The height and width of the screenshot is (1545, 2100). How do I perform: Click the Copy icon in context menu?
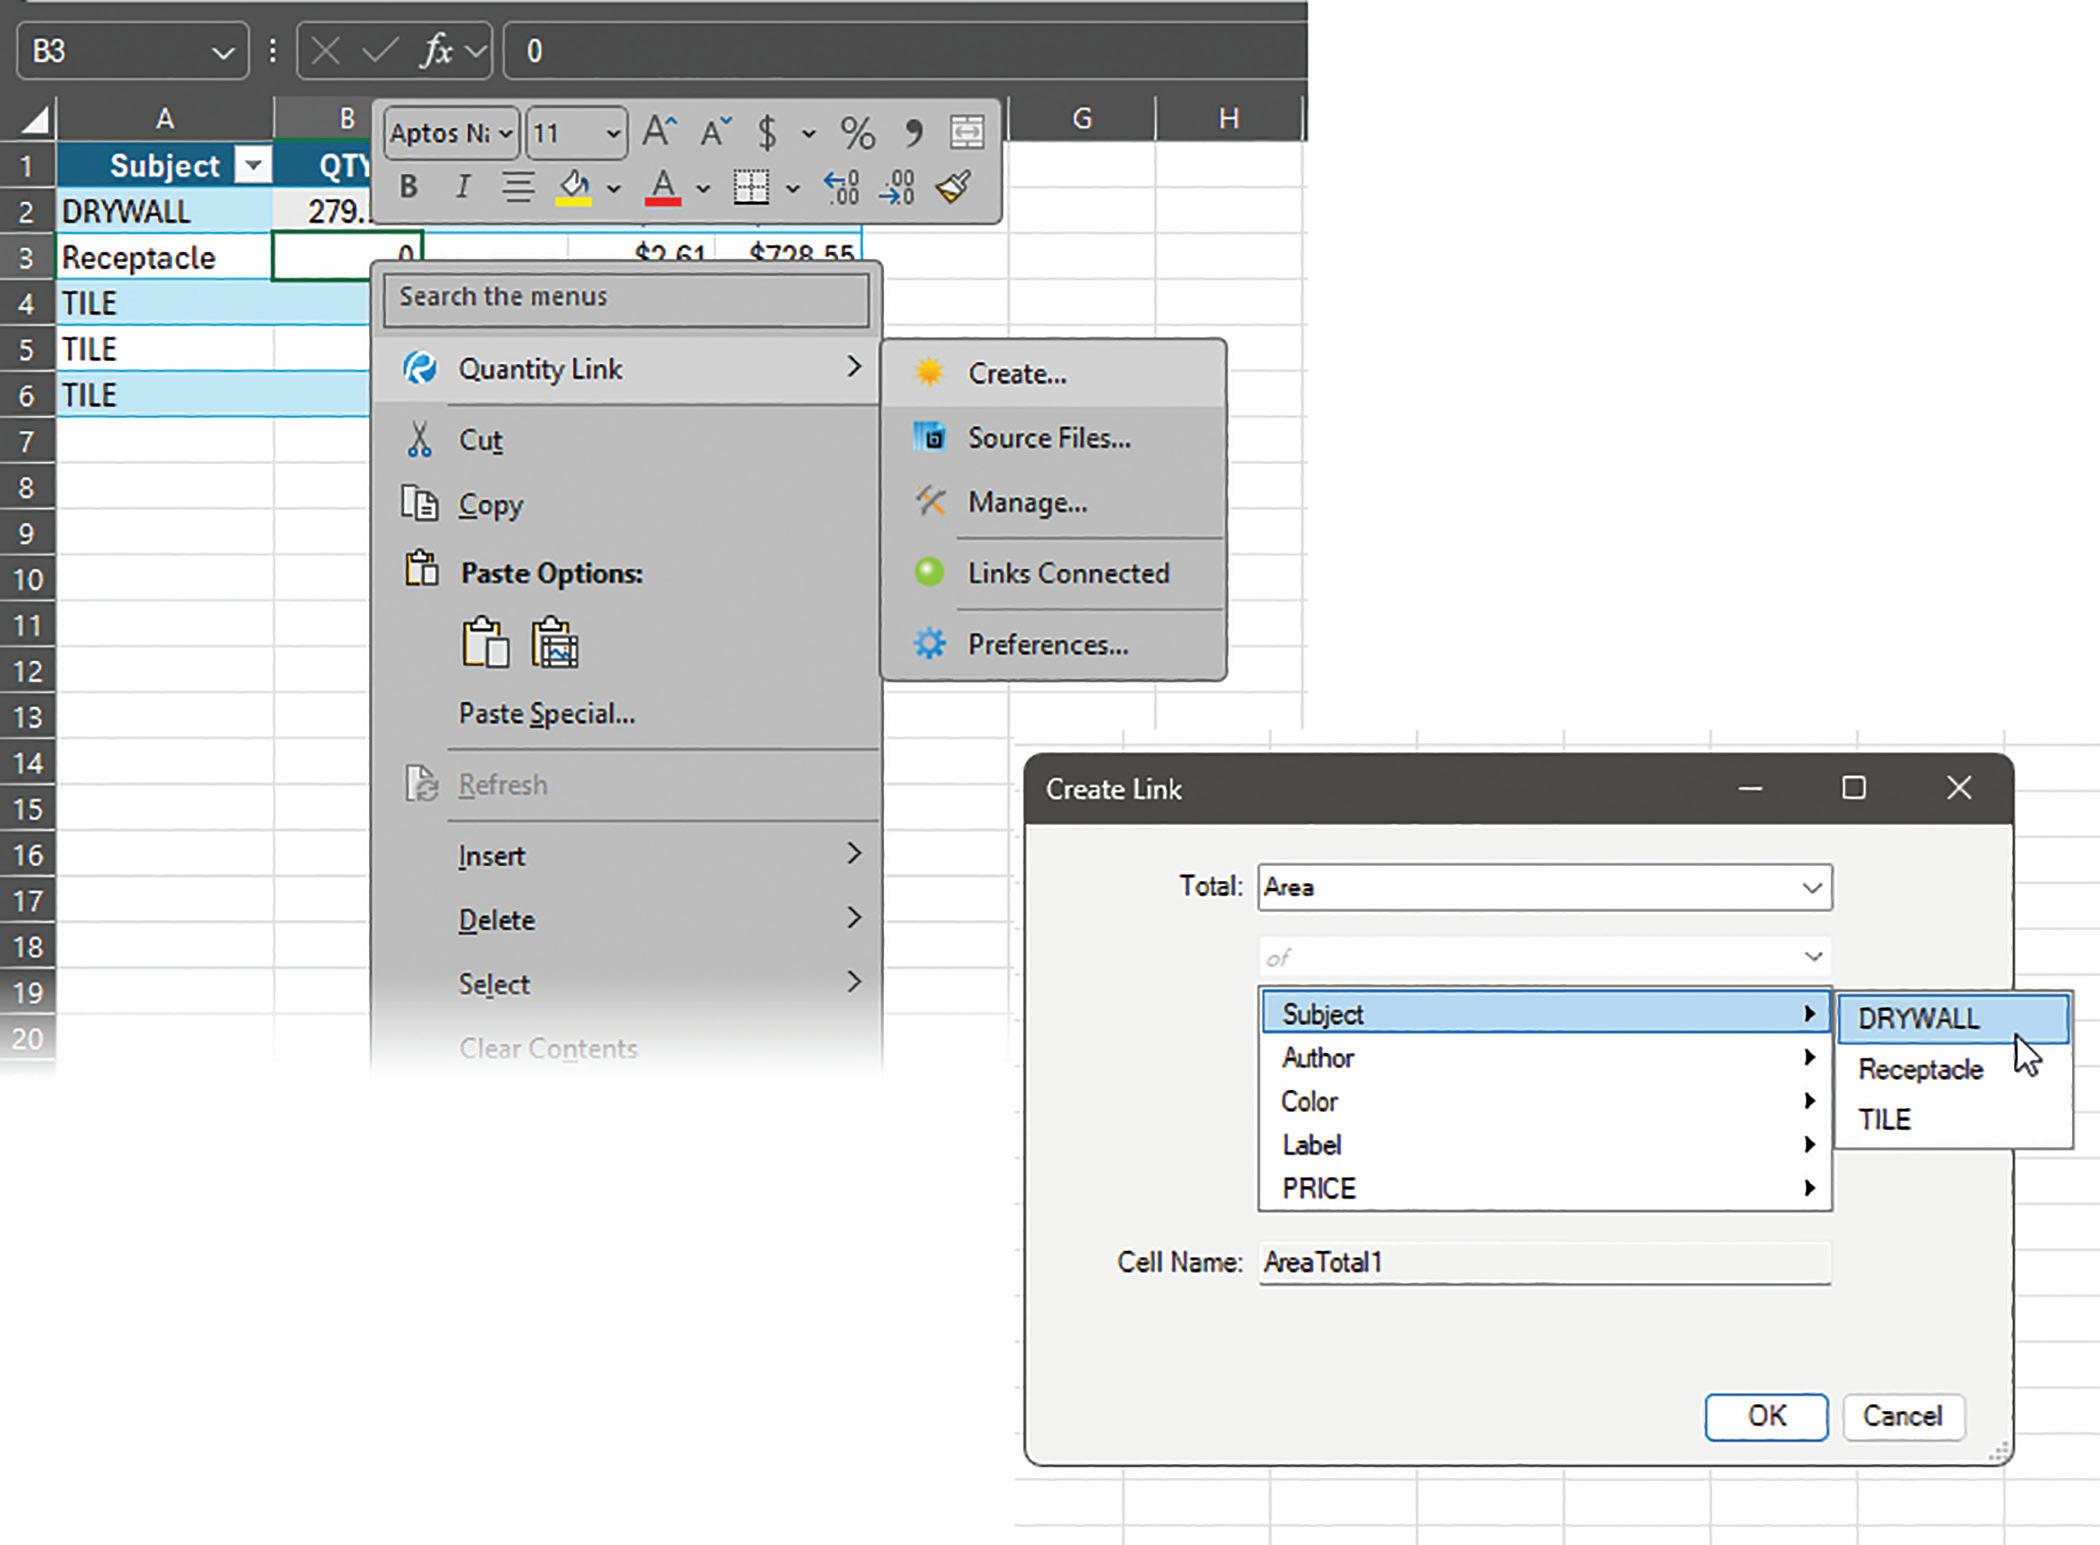pos(419,503)
